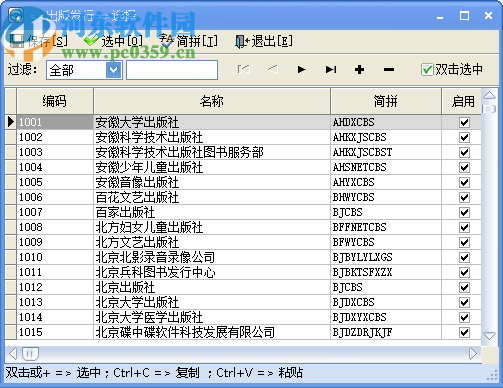This screenshot has height=388, width=503.
Task: Select 北京北影录音录像公司 cell
Action: pyautogui.click(x=212, y=257)
